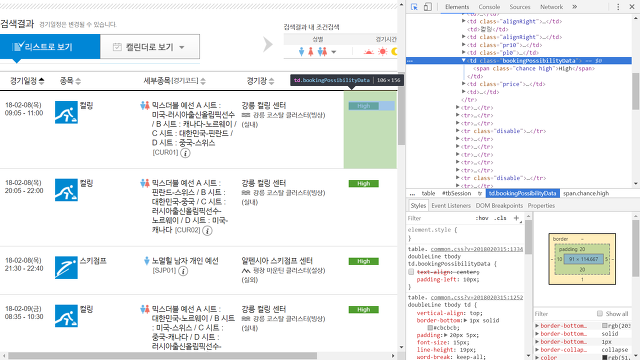Screen dimensions: 640x360
Task: Click the box model content size 91 × 114.667
Action: pos(583,259)
